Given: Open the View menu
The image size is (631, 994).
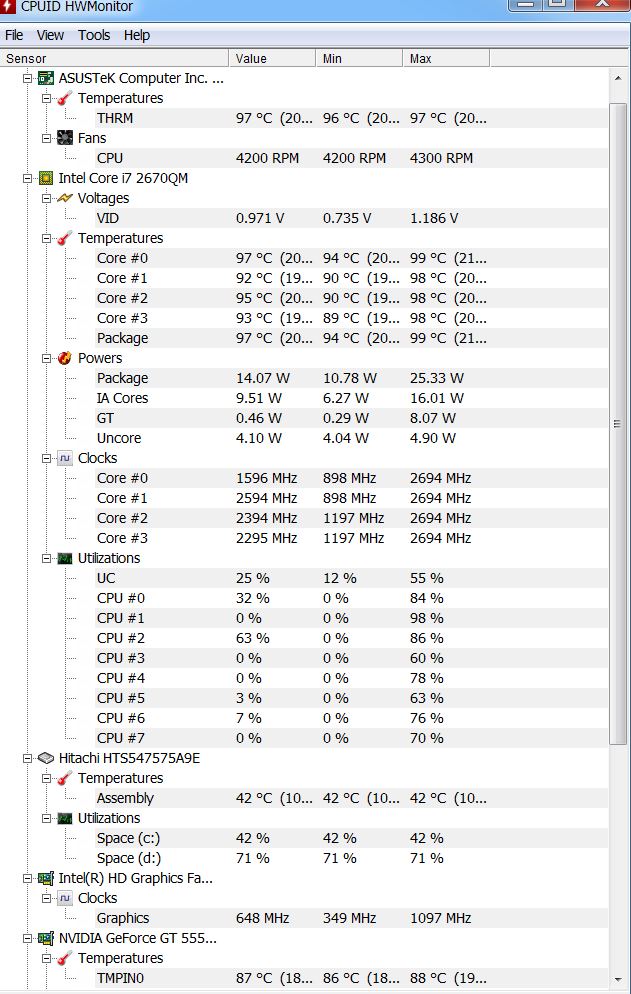Looking at the screenshot, I should click(x=50, y=35).
